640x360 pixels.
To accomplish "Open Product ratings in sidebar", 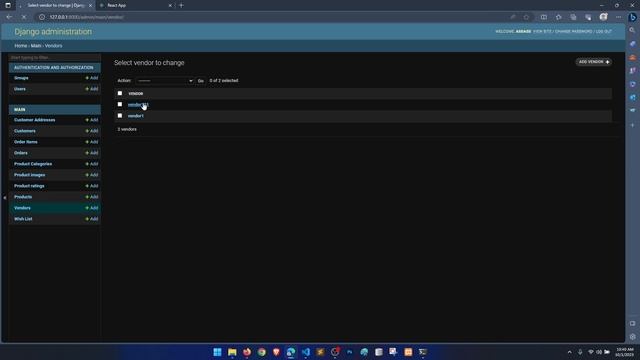I will [x=29, y=186].
